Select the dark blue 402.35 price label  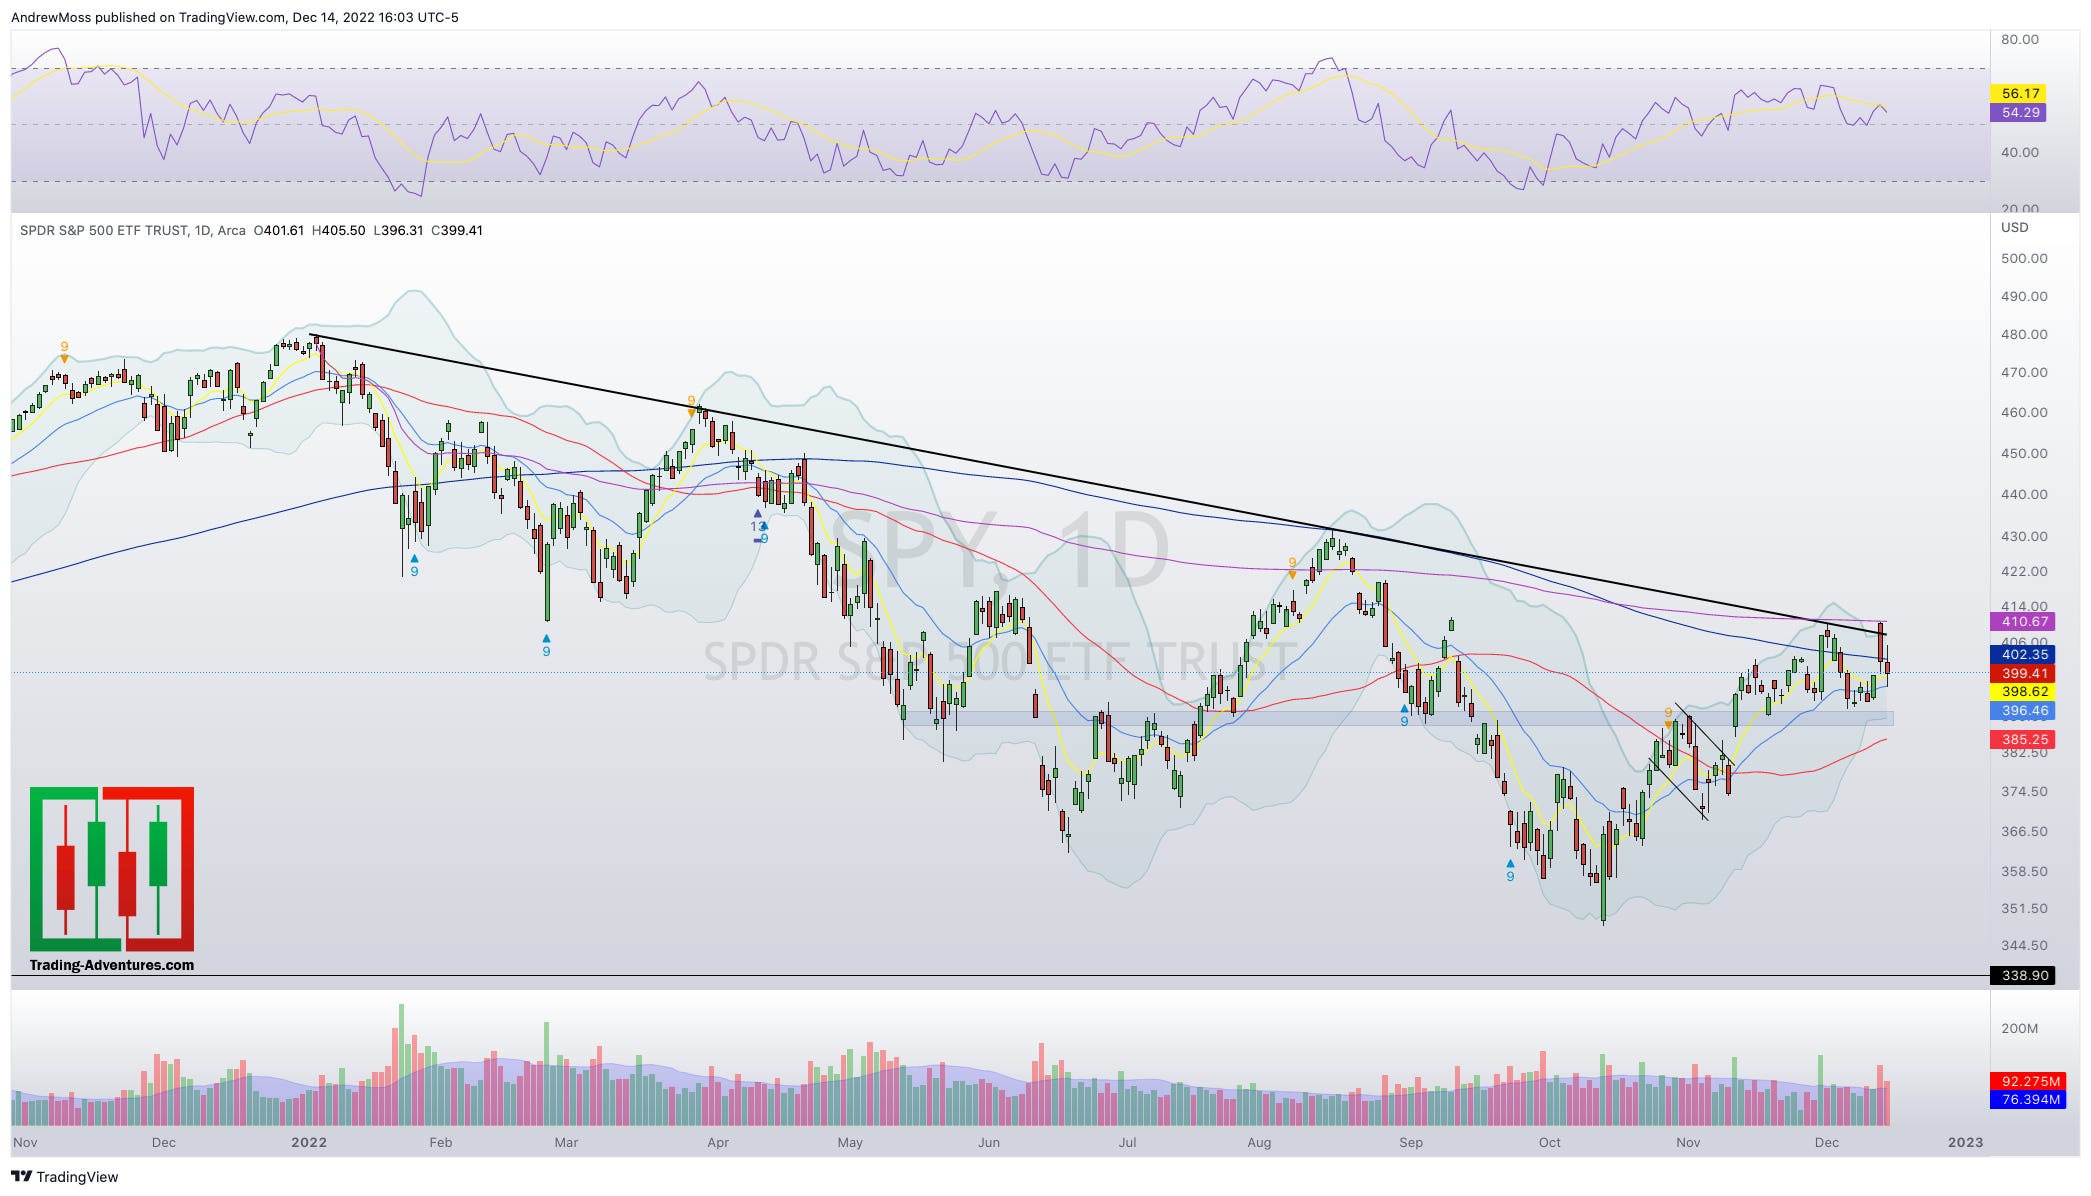[2024, 654]
